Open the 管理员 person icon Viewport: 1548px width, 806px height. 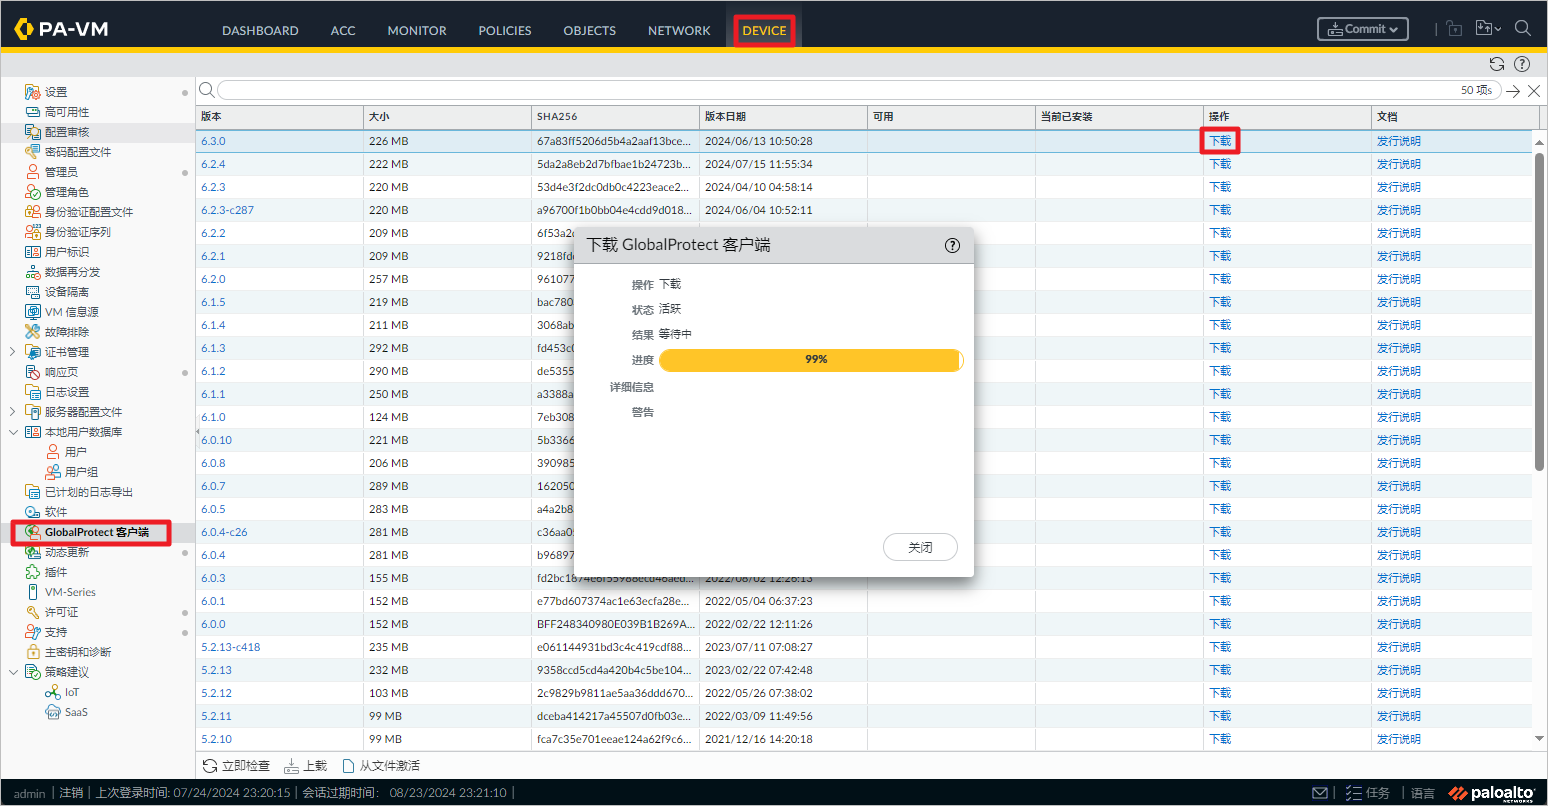tap(33, 172)
